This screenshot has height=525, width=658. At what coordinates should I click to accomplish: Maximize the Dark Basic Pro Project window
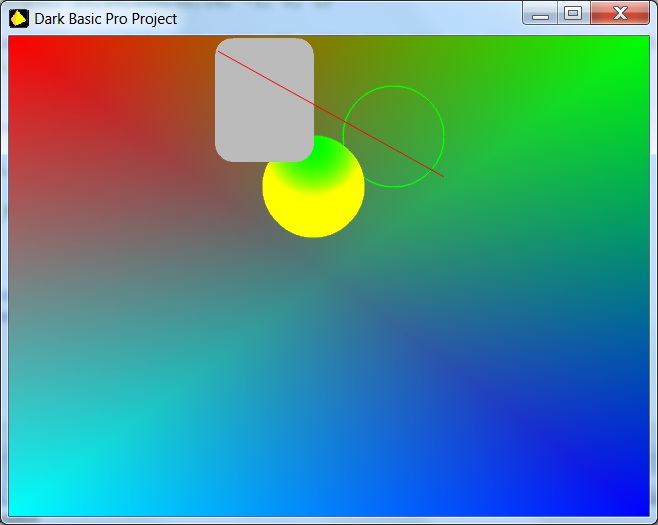pos(573,13)
